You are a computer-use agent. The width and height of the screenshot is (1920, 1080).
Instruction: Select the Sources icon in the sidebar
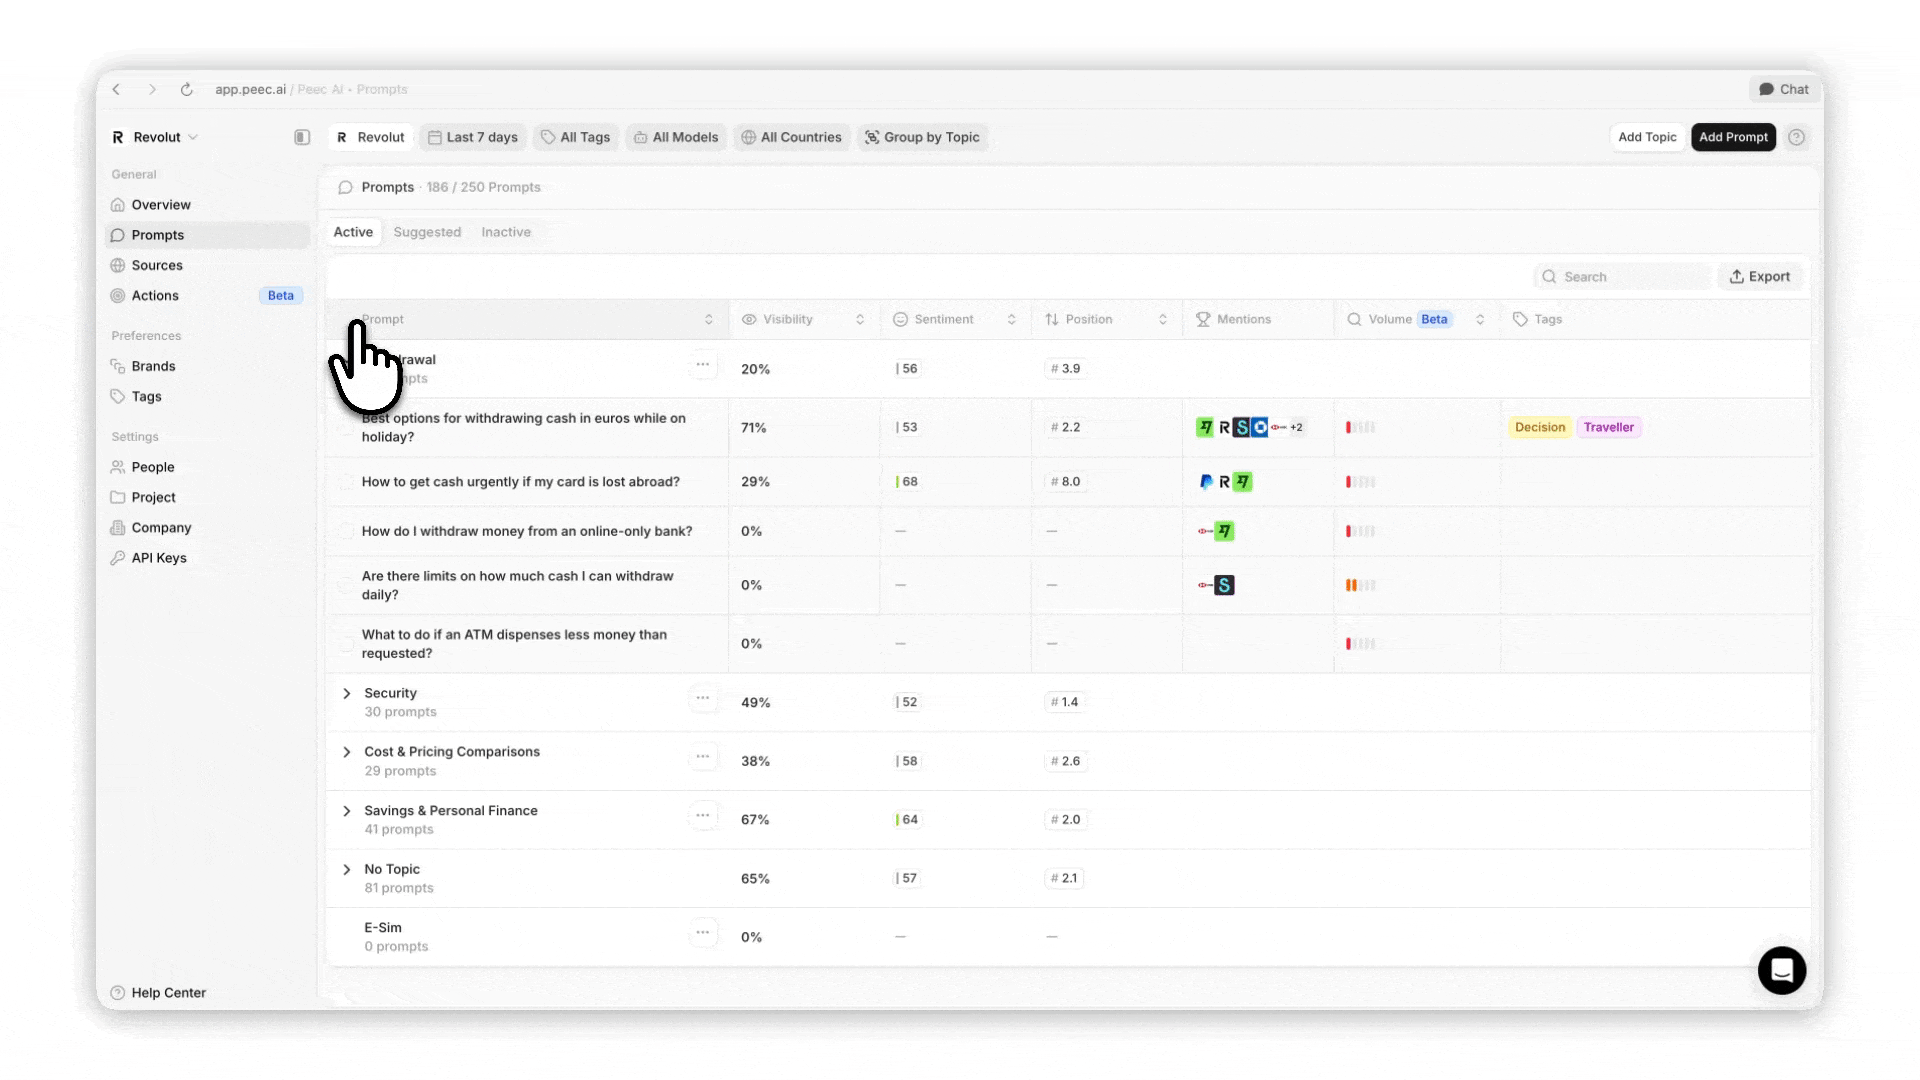click(x=117, y=265)
